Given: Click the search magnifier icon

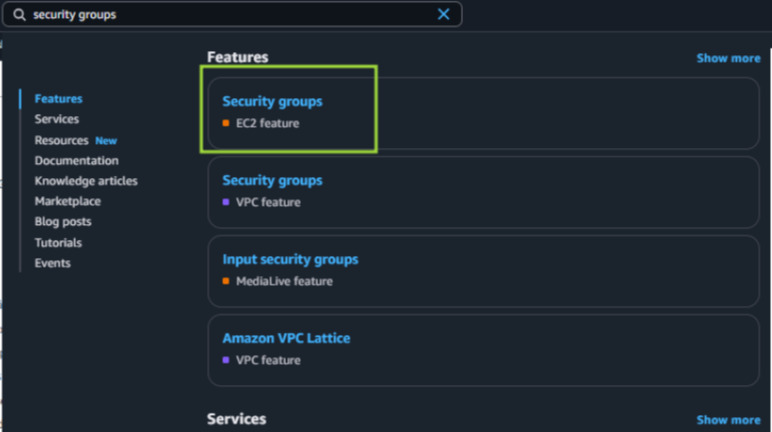Looking at the screenshot, I should [x=19, y=15].
